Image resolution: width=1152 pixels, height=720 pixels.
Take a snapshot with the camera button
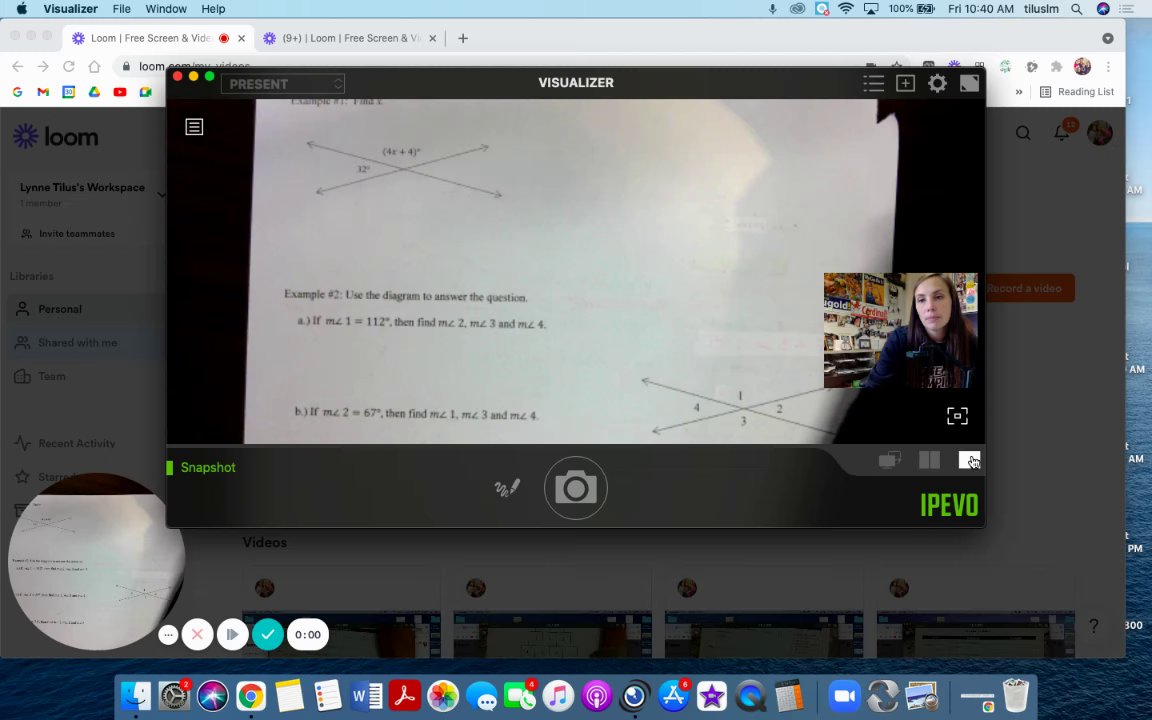tap(575, 488)
